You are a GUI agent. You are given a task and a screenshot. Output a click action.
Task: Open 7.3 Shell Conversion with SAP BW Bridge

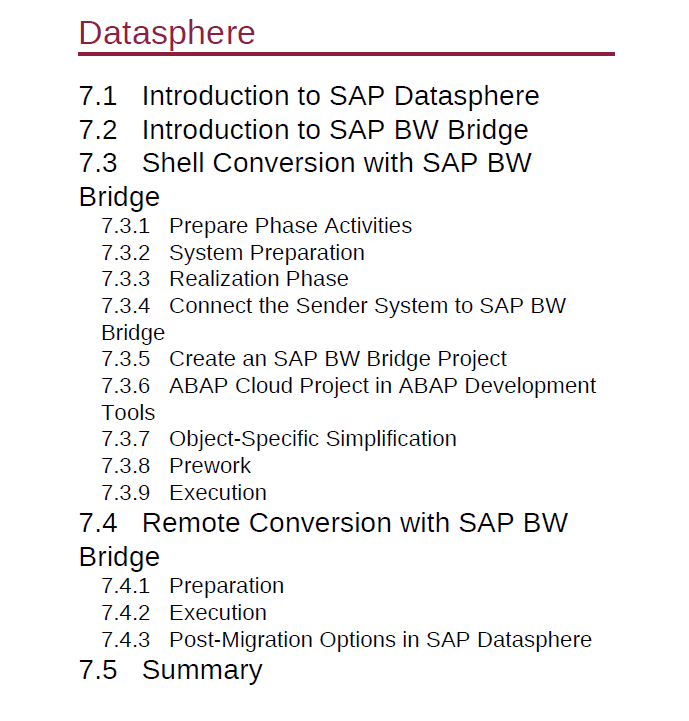pyautogui.click(x=305, y=180)
